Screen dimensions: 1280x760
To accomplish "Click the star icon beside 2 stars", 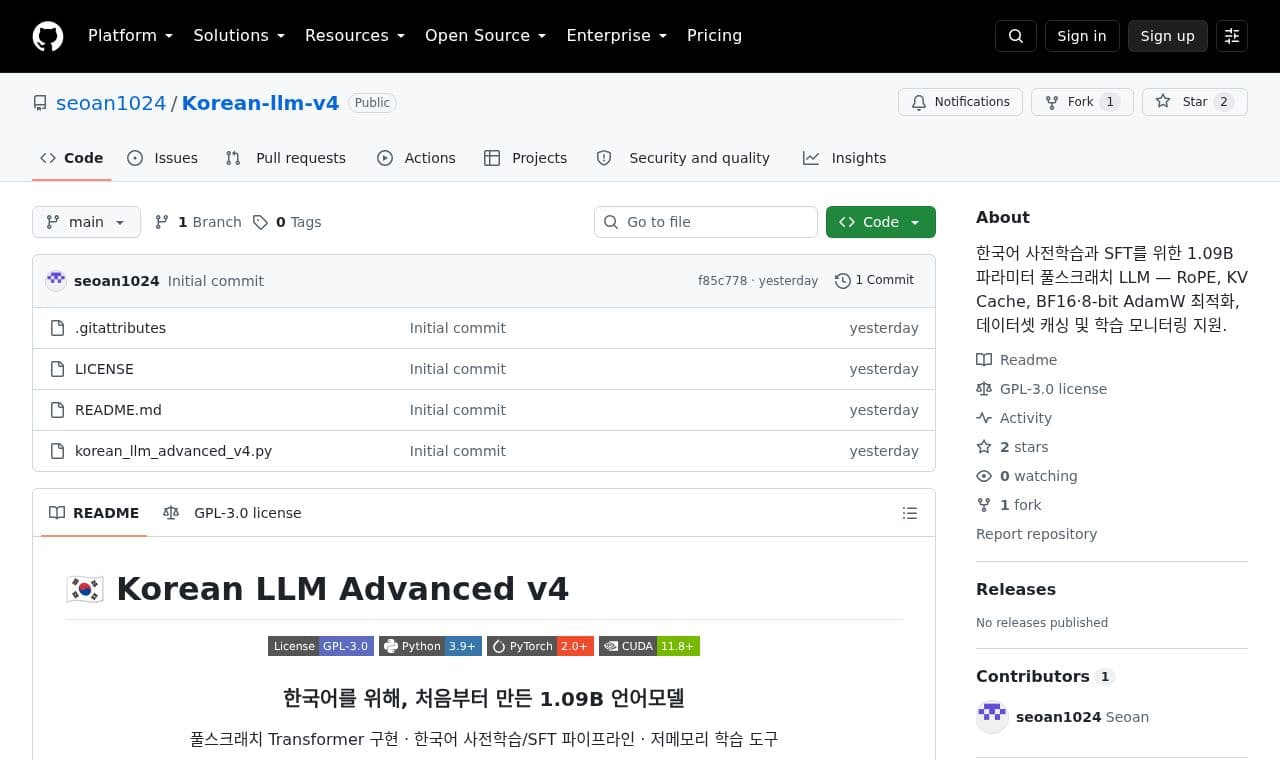I will click(984, 447).
